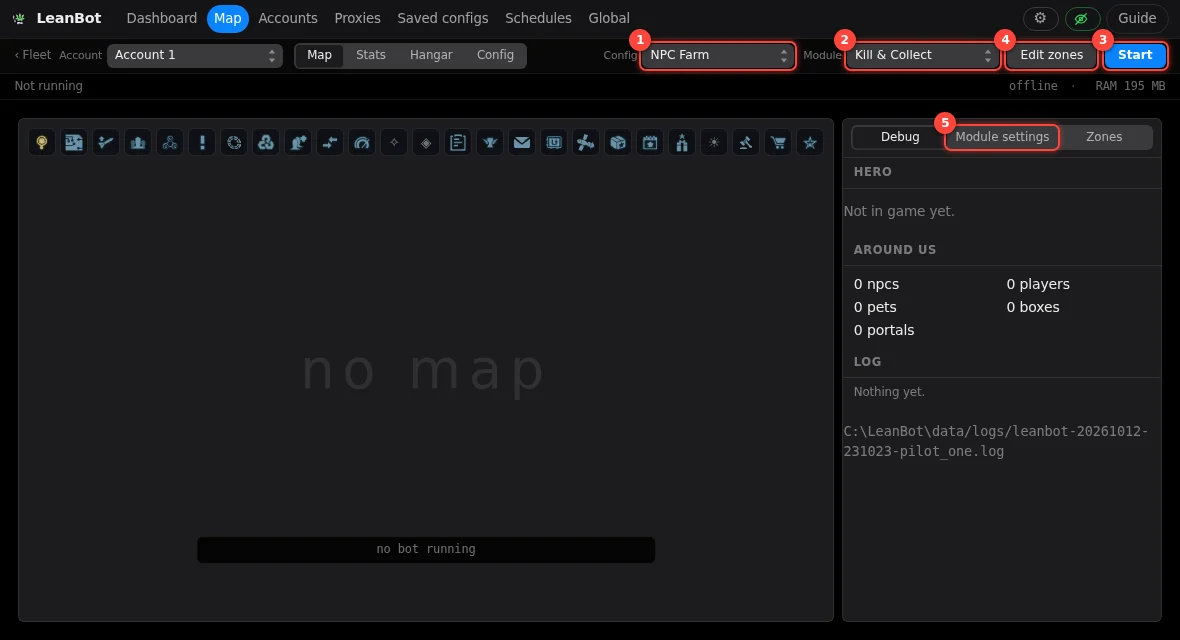Click the segmented ring icon

coord(234,142)
